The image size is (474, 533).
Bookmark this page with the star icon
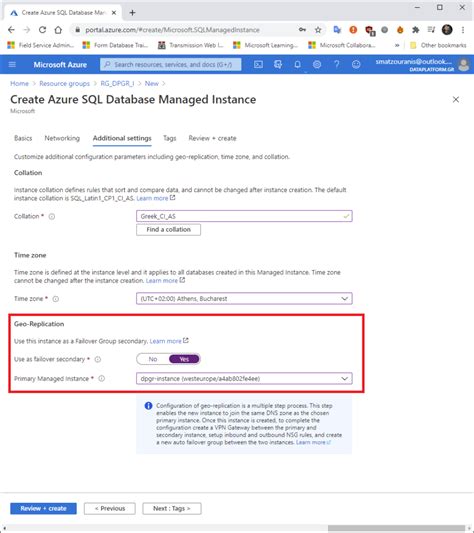click(318, 30)
